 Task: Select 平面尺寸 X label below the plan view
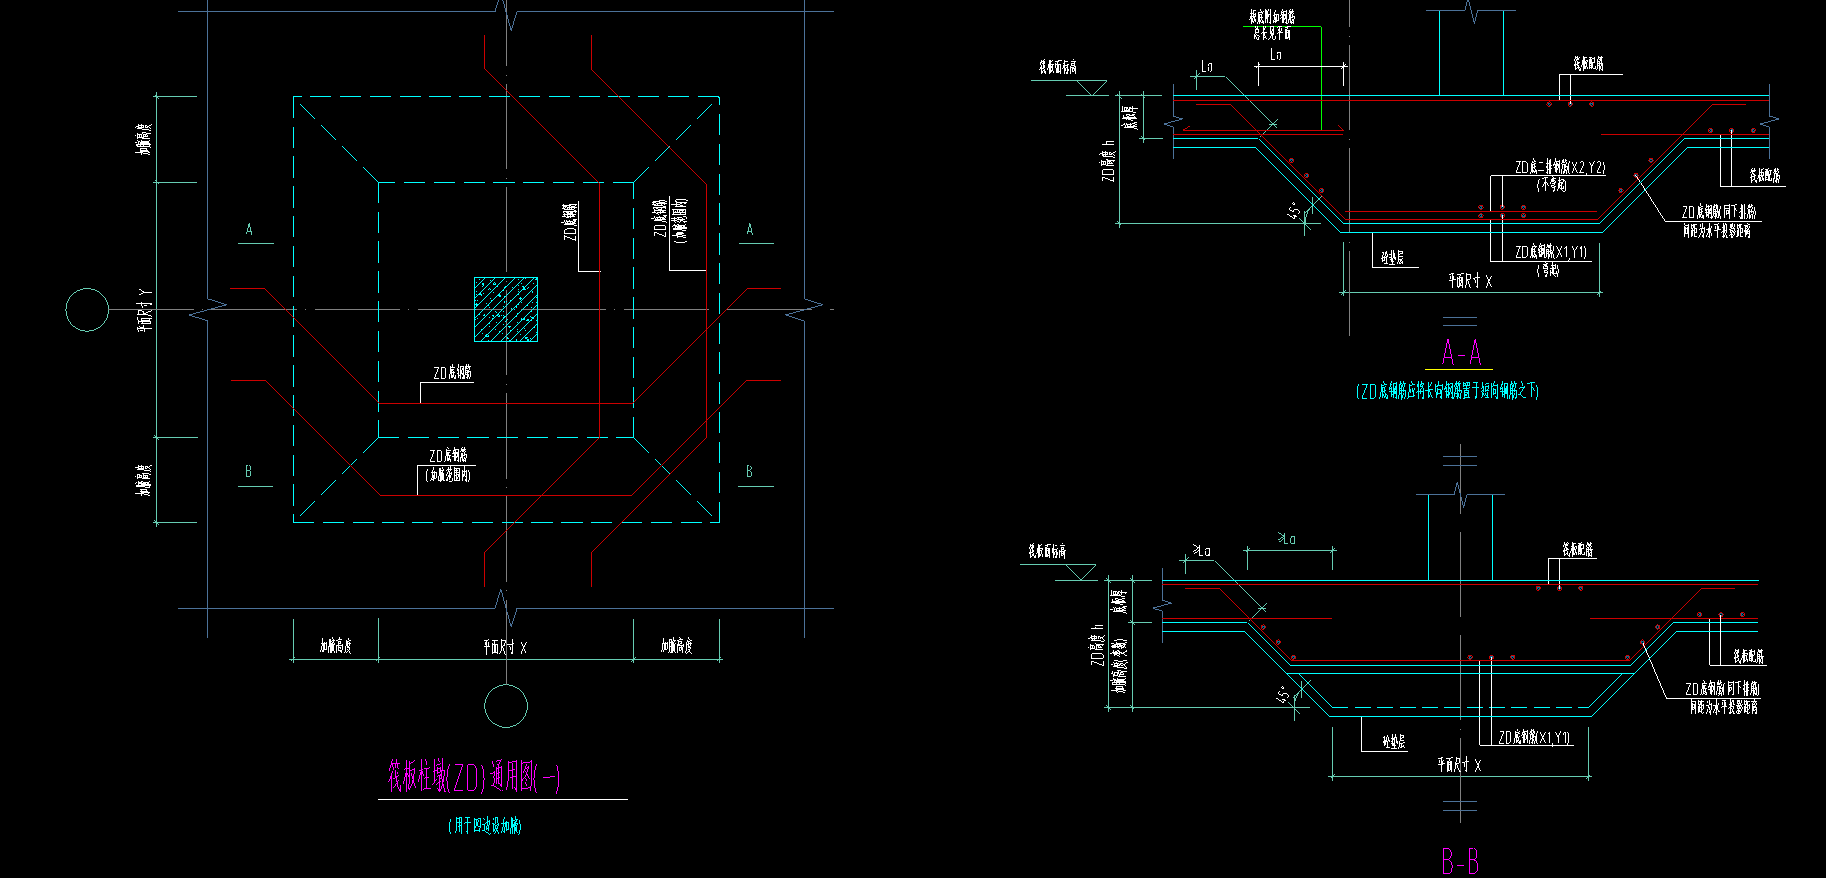(x=505, y=647)
